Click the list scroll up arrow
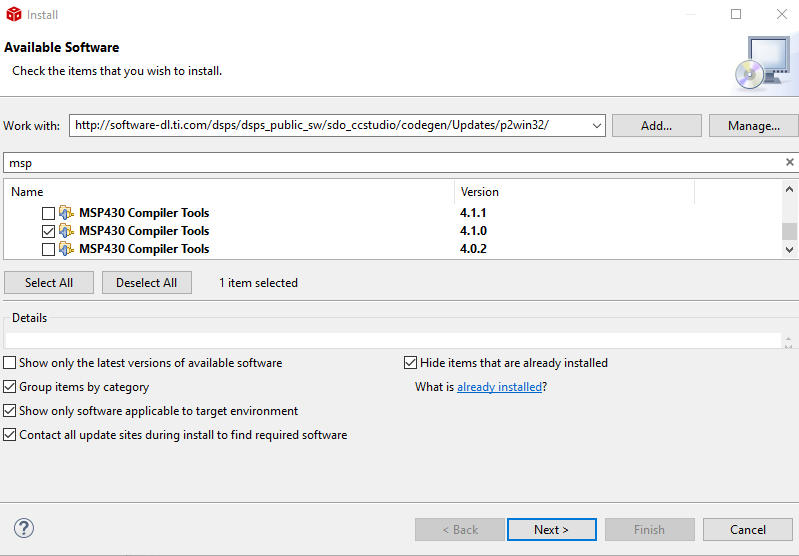This screenshot has width=799, height=556. (x=789, y=190)
